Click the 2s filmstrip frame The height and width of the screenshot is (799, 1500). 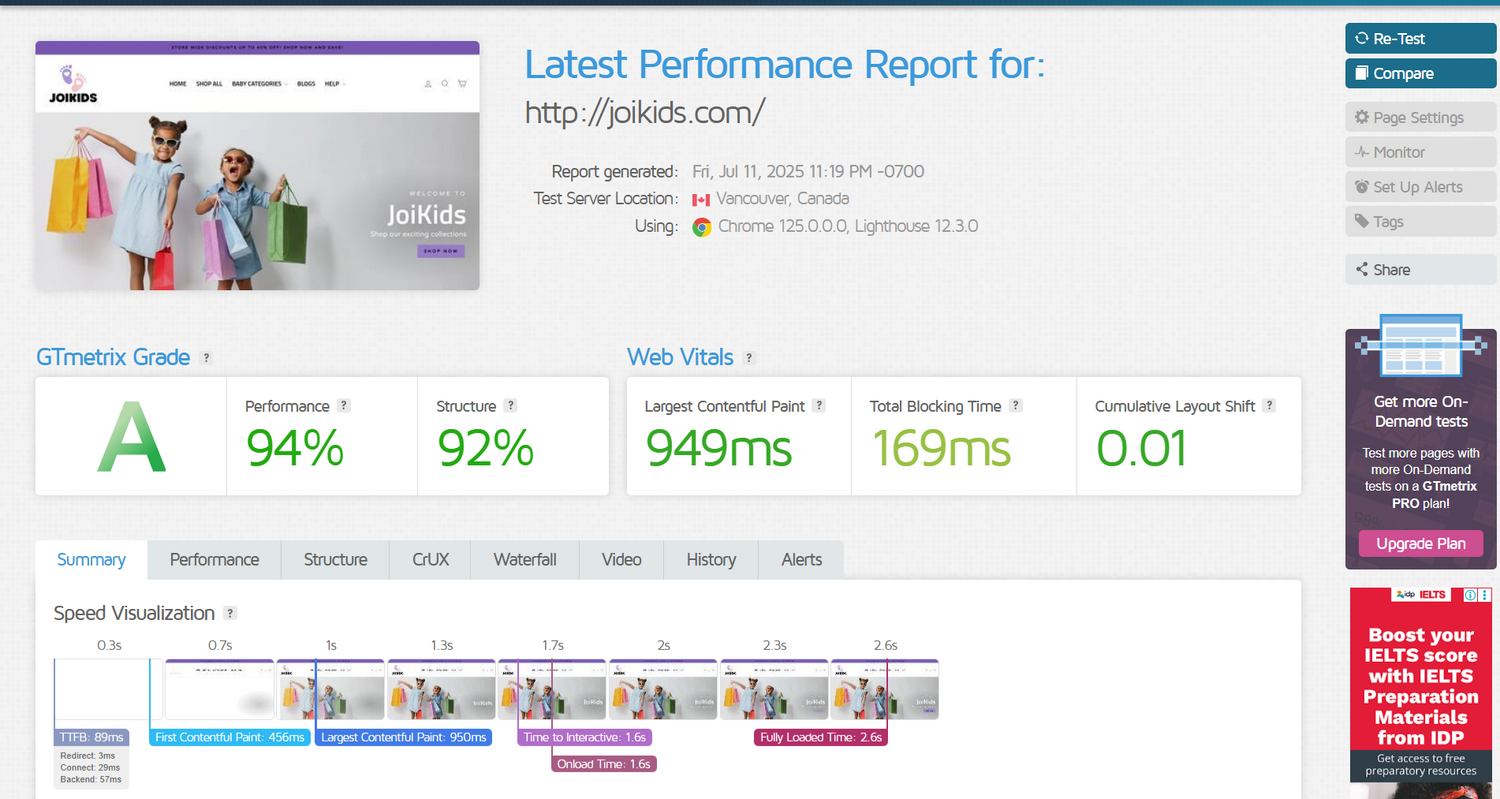tap(663, 689)
